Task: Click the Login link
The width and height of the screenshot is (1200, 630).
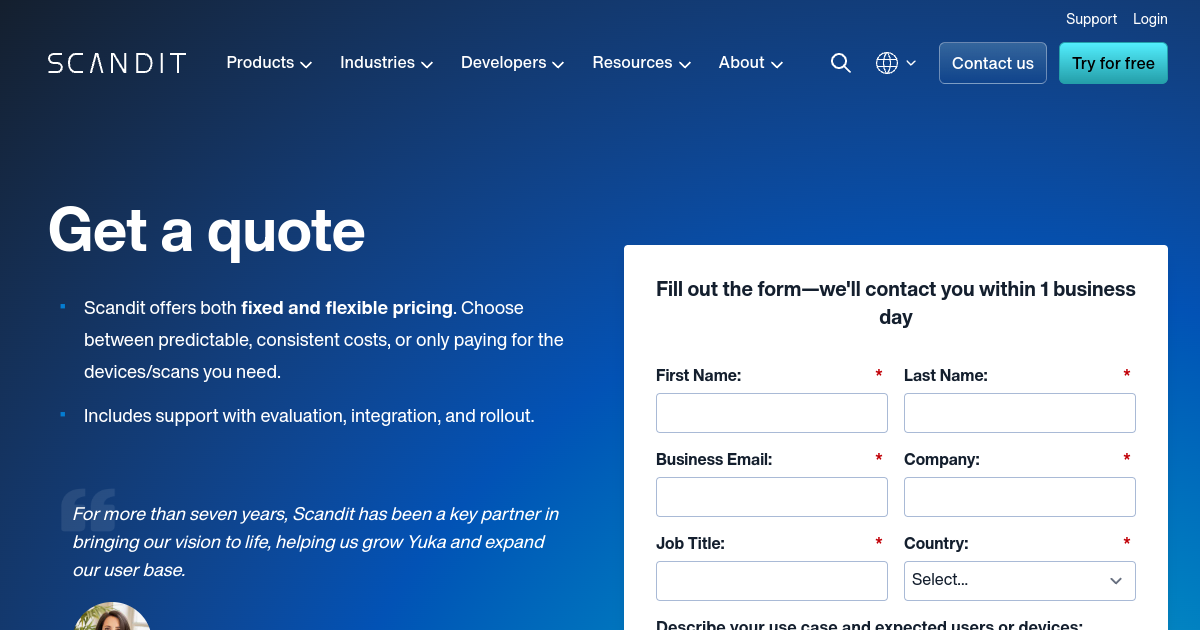Action: [1150, 19]
